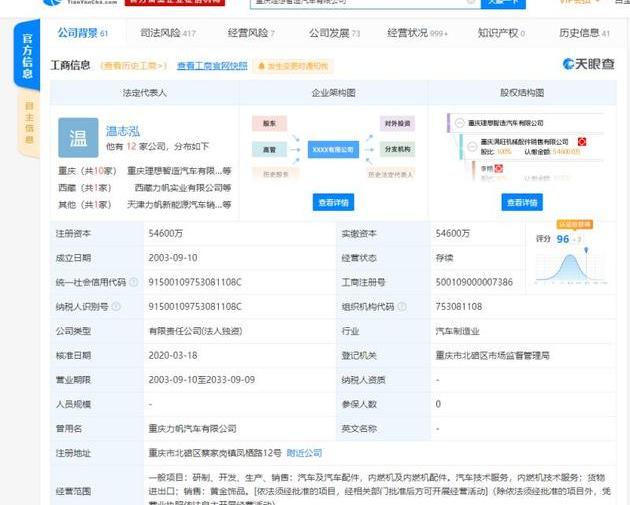Viewport: 630px width, 505px height.
Task: Open 西藏力帆实业有限公司 link
Action: pos(182,188)
